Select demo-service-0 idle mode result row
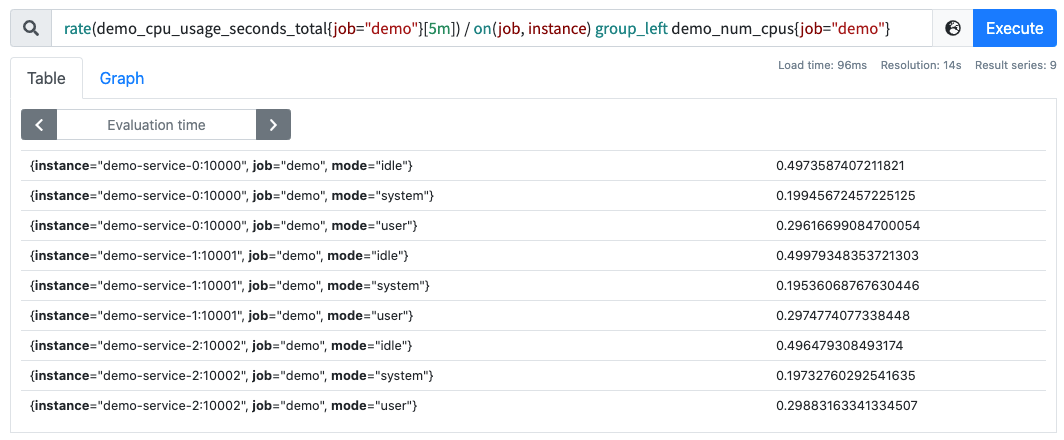The height and width of the screenshot is (440, 1064). [x=533, y=166]
